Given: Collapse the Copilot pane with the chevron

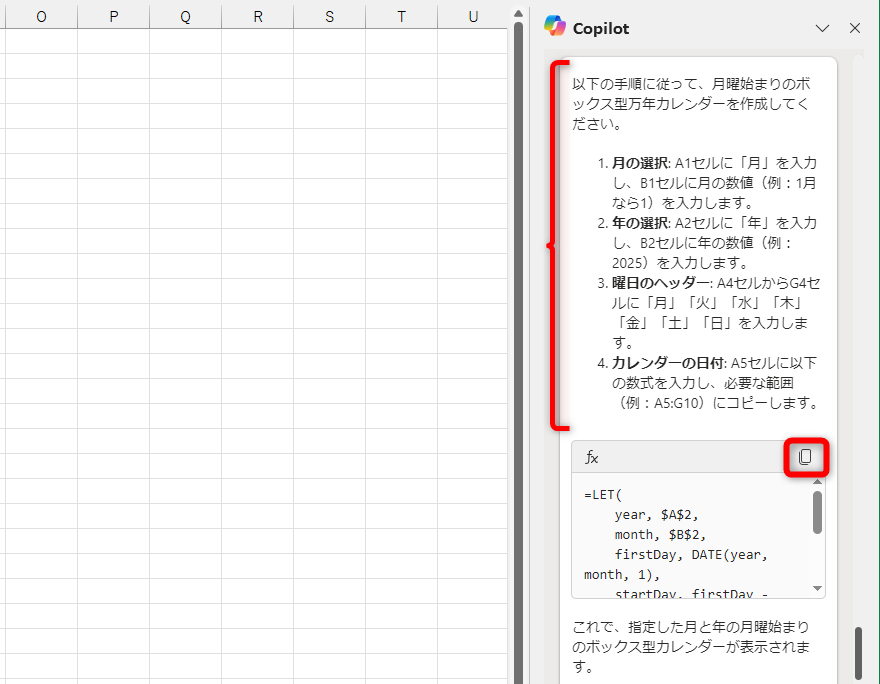Looking at the screenshot, I should tap(824, 28).
